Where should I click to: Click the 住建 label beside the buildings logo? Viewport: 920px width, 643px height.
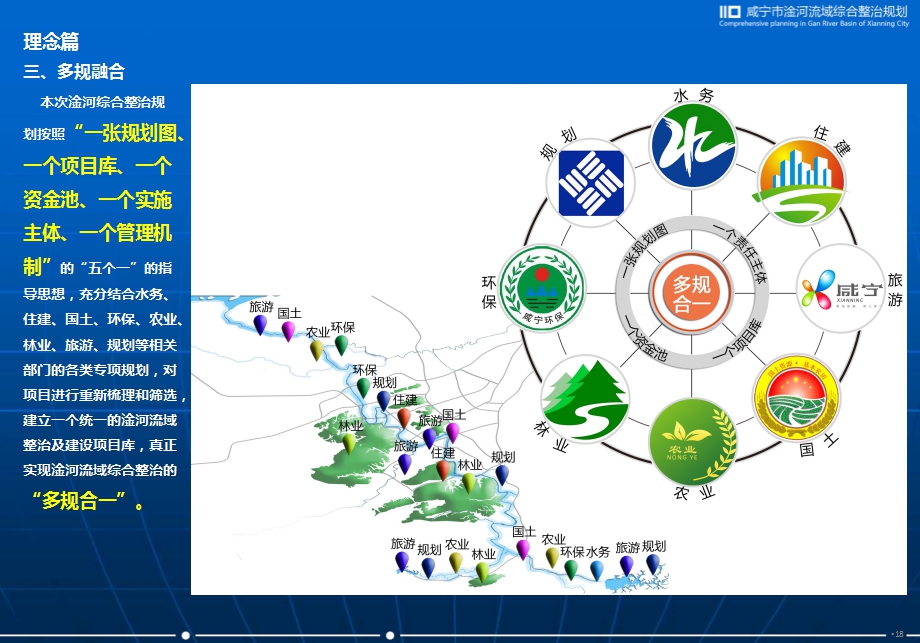pos(832,141)
